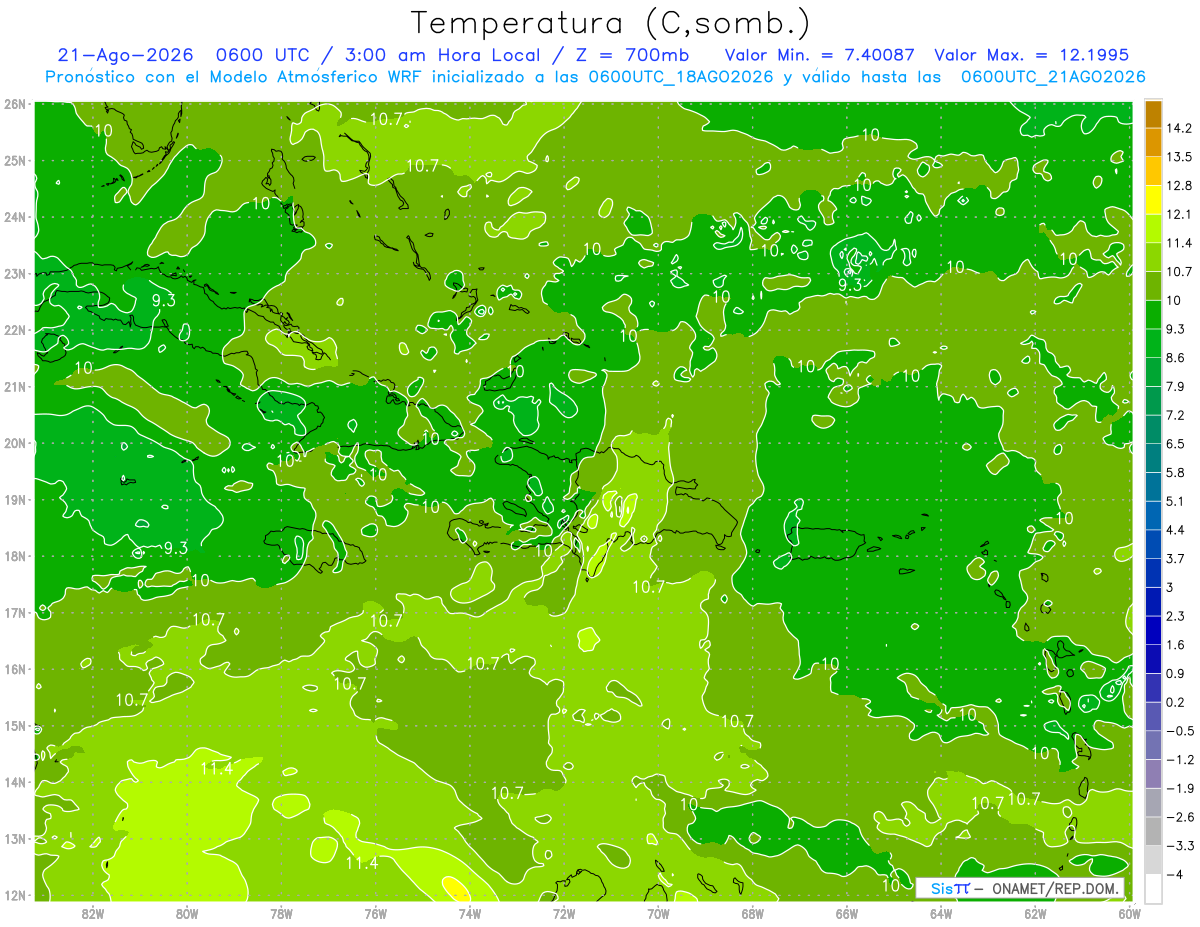Click the "12N" latitude axis label
1200x927 pixels.
point(14,895)
